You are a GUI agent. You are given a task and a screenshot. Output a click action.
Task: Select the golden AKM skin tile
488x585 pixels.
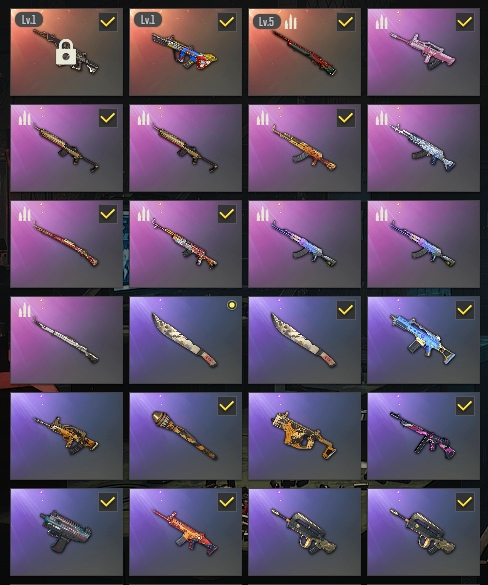coord(304,148)
